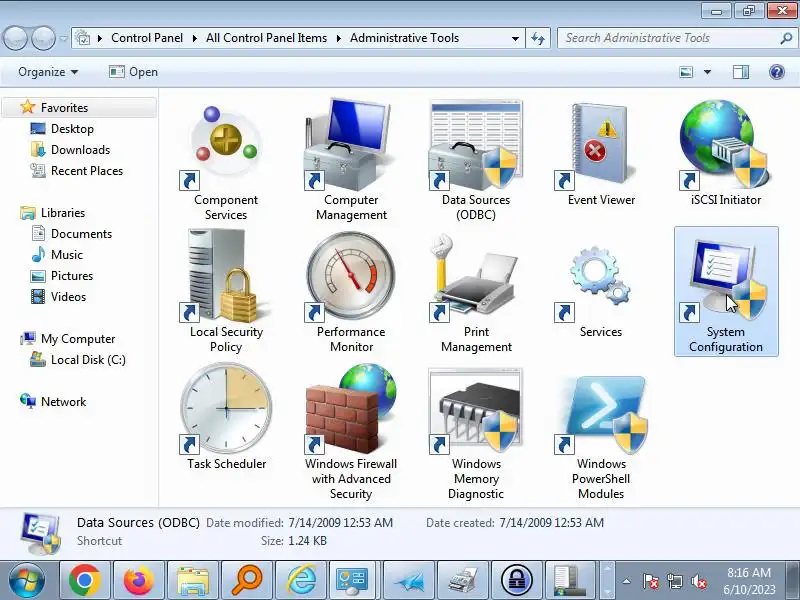The width and height of the screenshot is (800, 600).
Task: Expand the arrow after Control Panel breadcrumb
Action: 194,38
